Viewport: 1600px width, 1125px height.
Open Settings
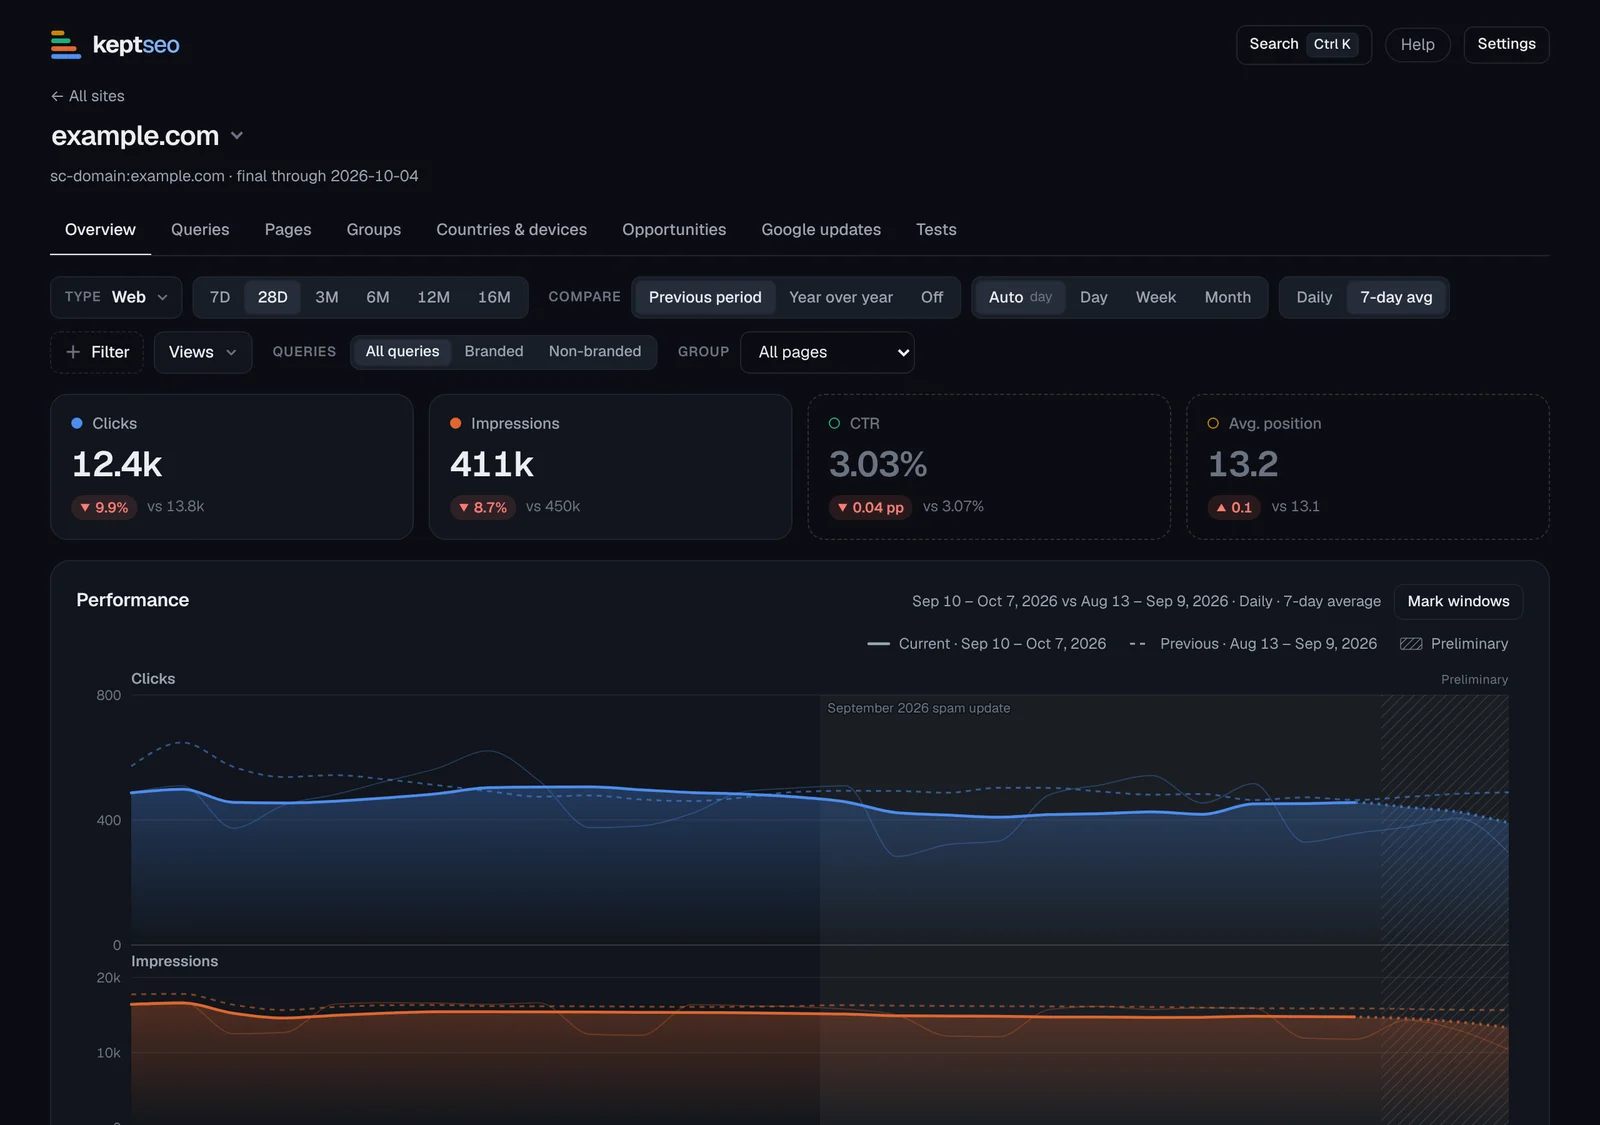pos(1507,44)
